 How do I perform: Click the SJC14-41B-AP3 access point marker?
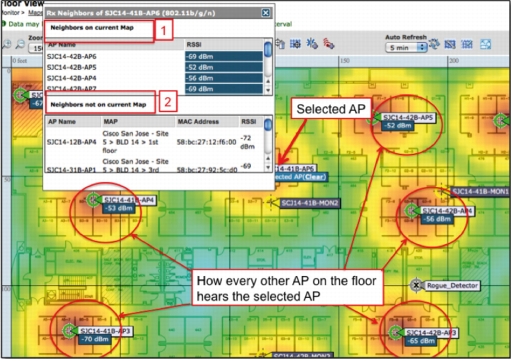70,331
